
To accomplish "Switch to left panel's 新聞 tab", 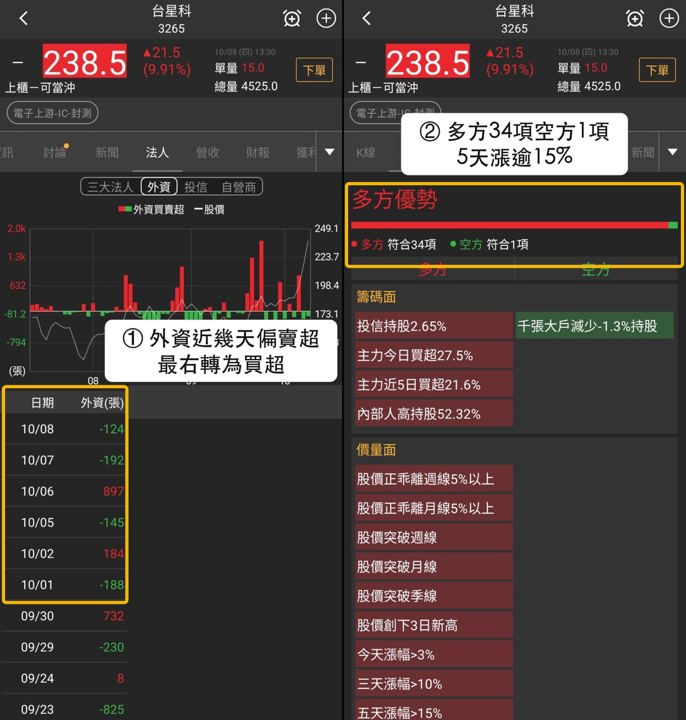I will click(x=107, y=152).
